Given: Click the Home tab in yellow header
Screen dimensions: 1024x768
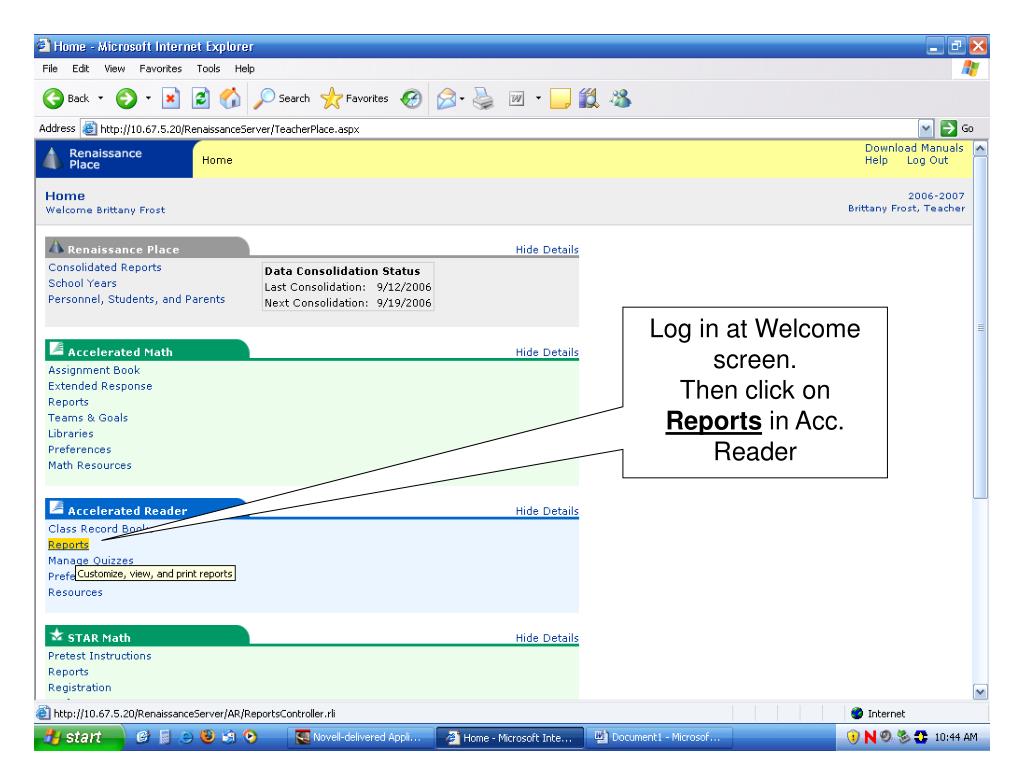Looking at the screenshot, I should tap(217, 160).
